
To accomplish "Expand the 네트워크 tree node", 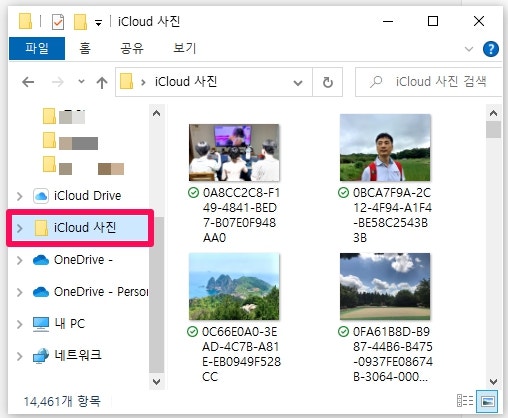I will (20, 356).
